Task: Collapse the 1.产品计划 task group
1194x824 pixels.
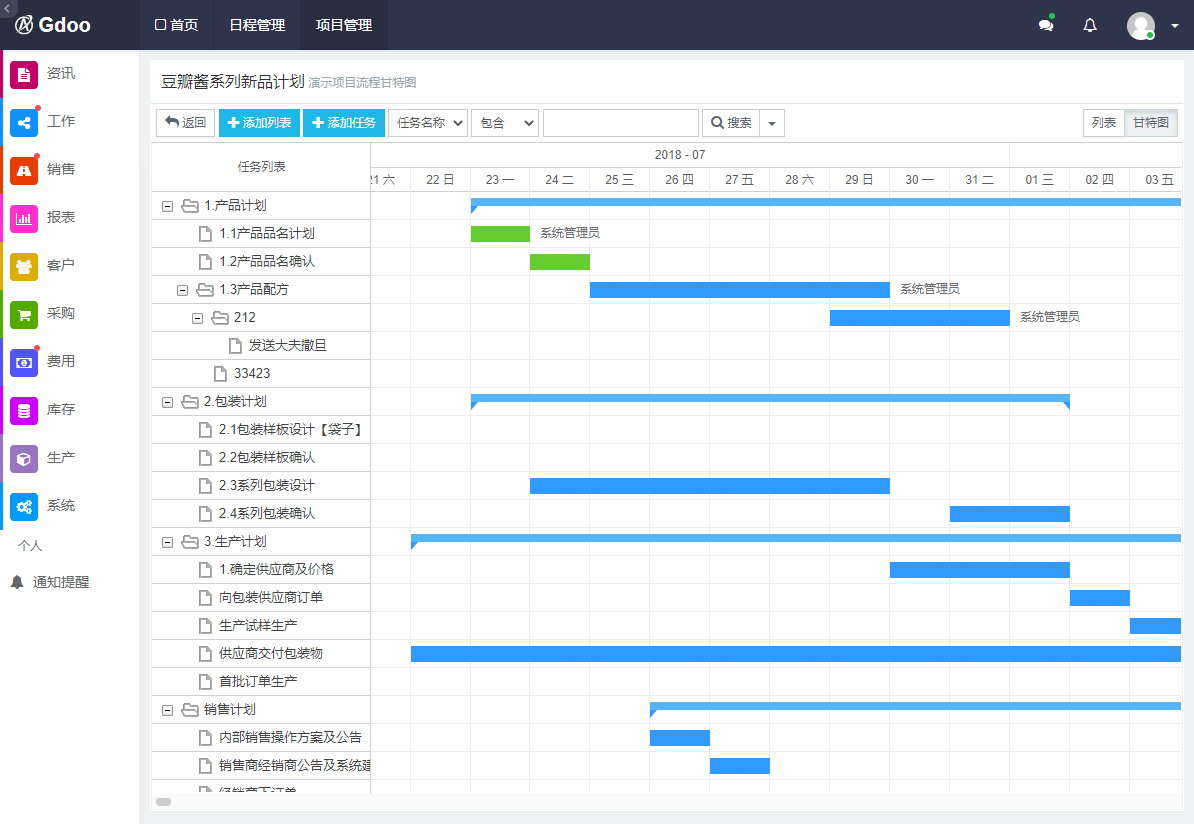Action: point(167,206)
